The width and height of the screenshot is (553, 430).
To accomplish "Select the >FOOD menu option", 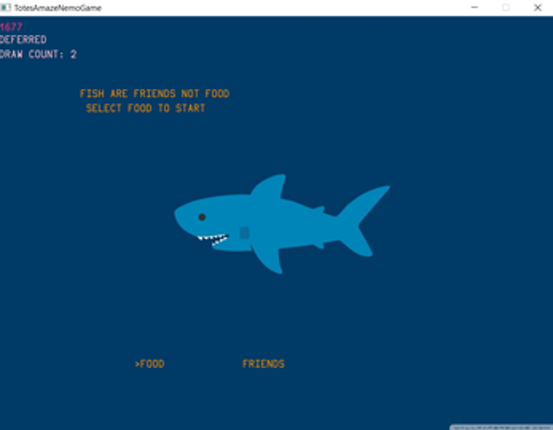I will tap(150, 364).
